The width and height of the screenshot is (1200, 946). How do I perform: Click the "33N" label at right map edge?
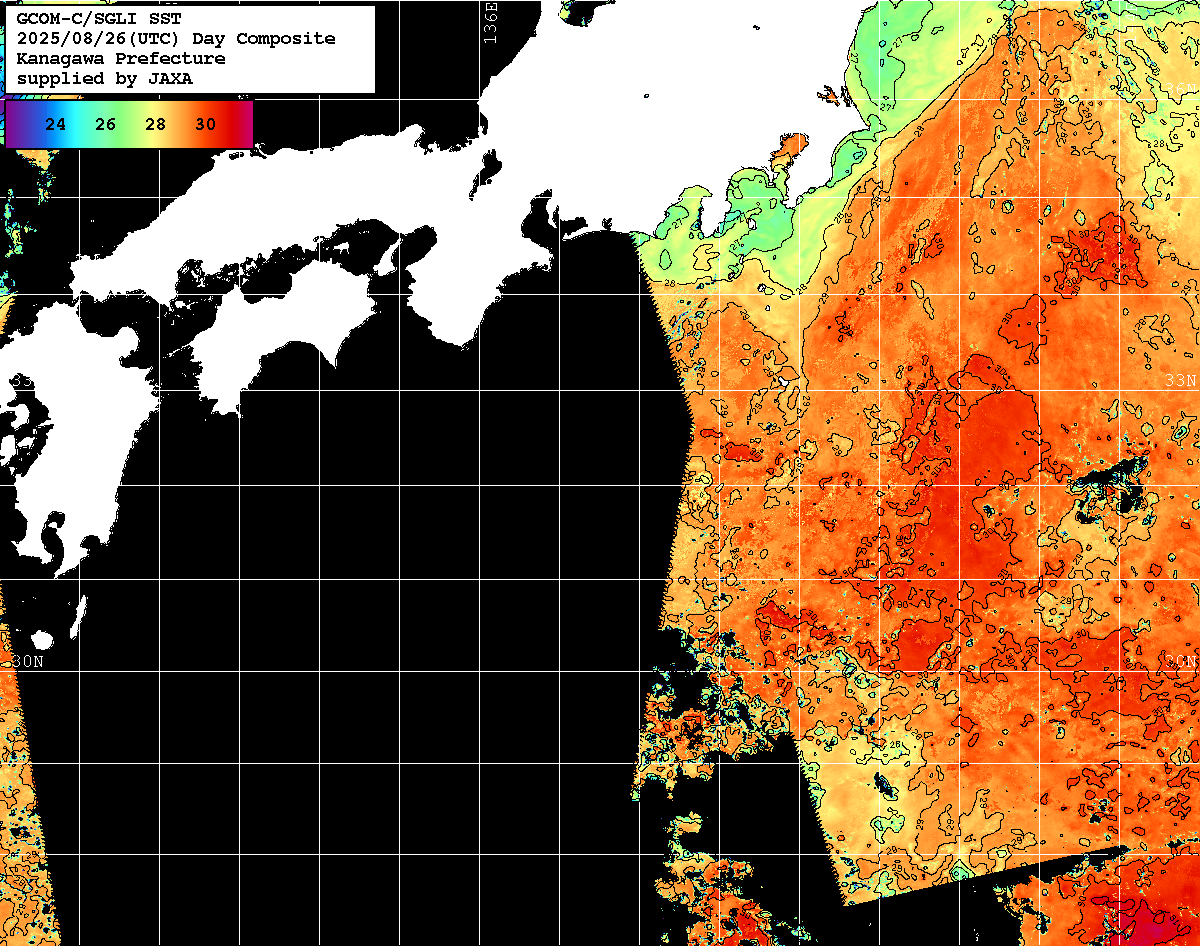[x=1181, y=381]
